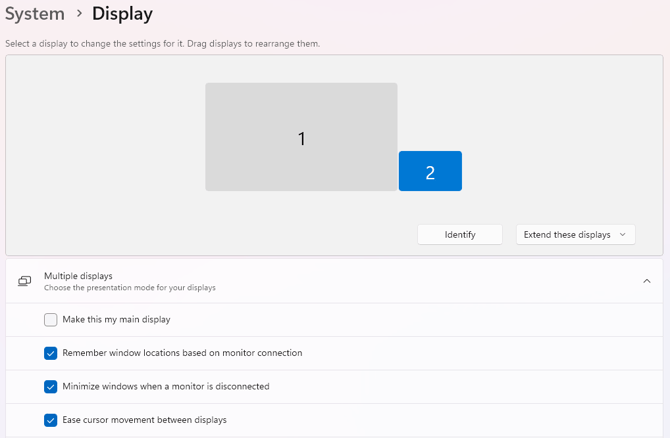Click the breadcrumb chevron after System
The width and height of the screenshot is (670, 438).
(x=79, y=14)
